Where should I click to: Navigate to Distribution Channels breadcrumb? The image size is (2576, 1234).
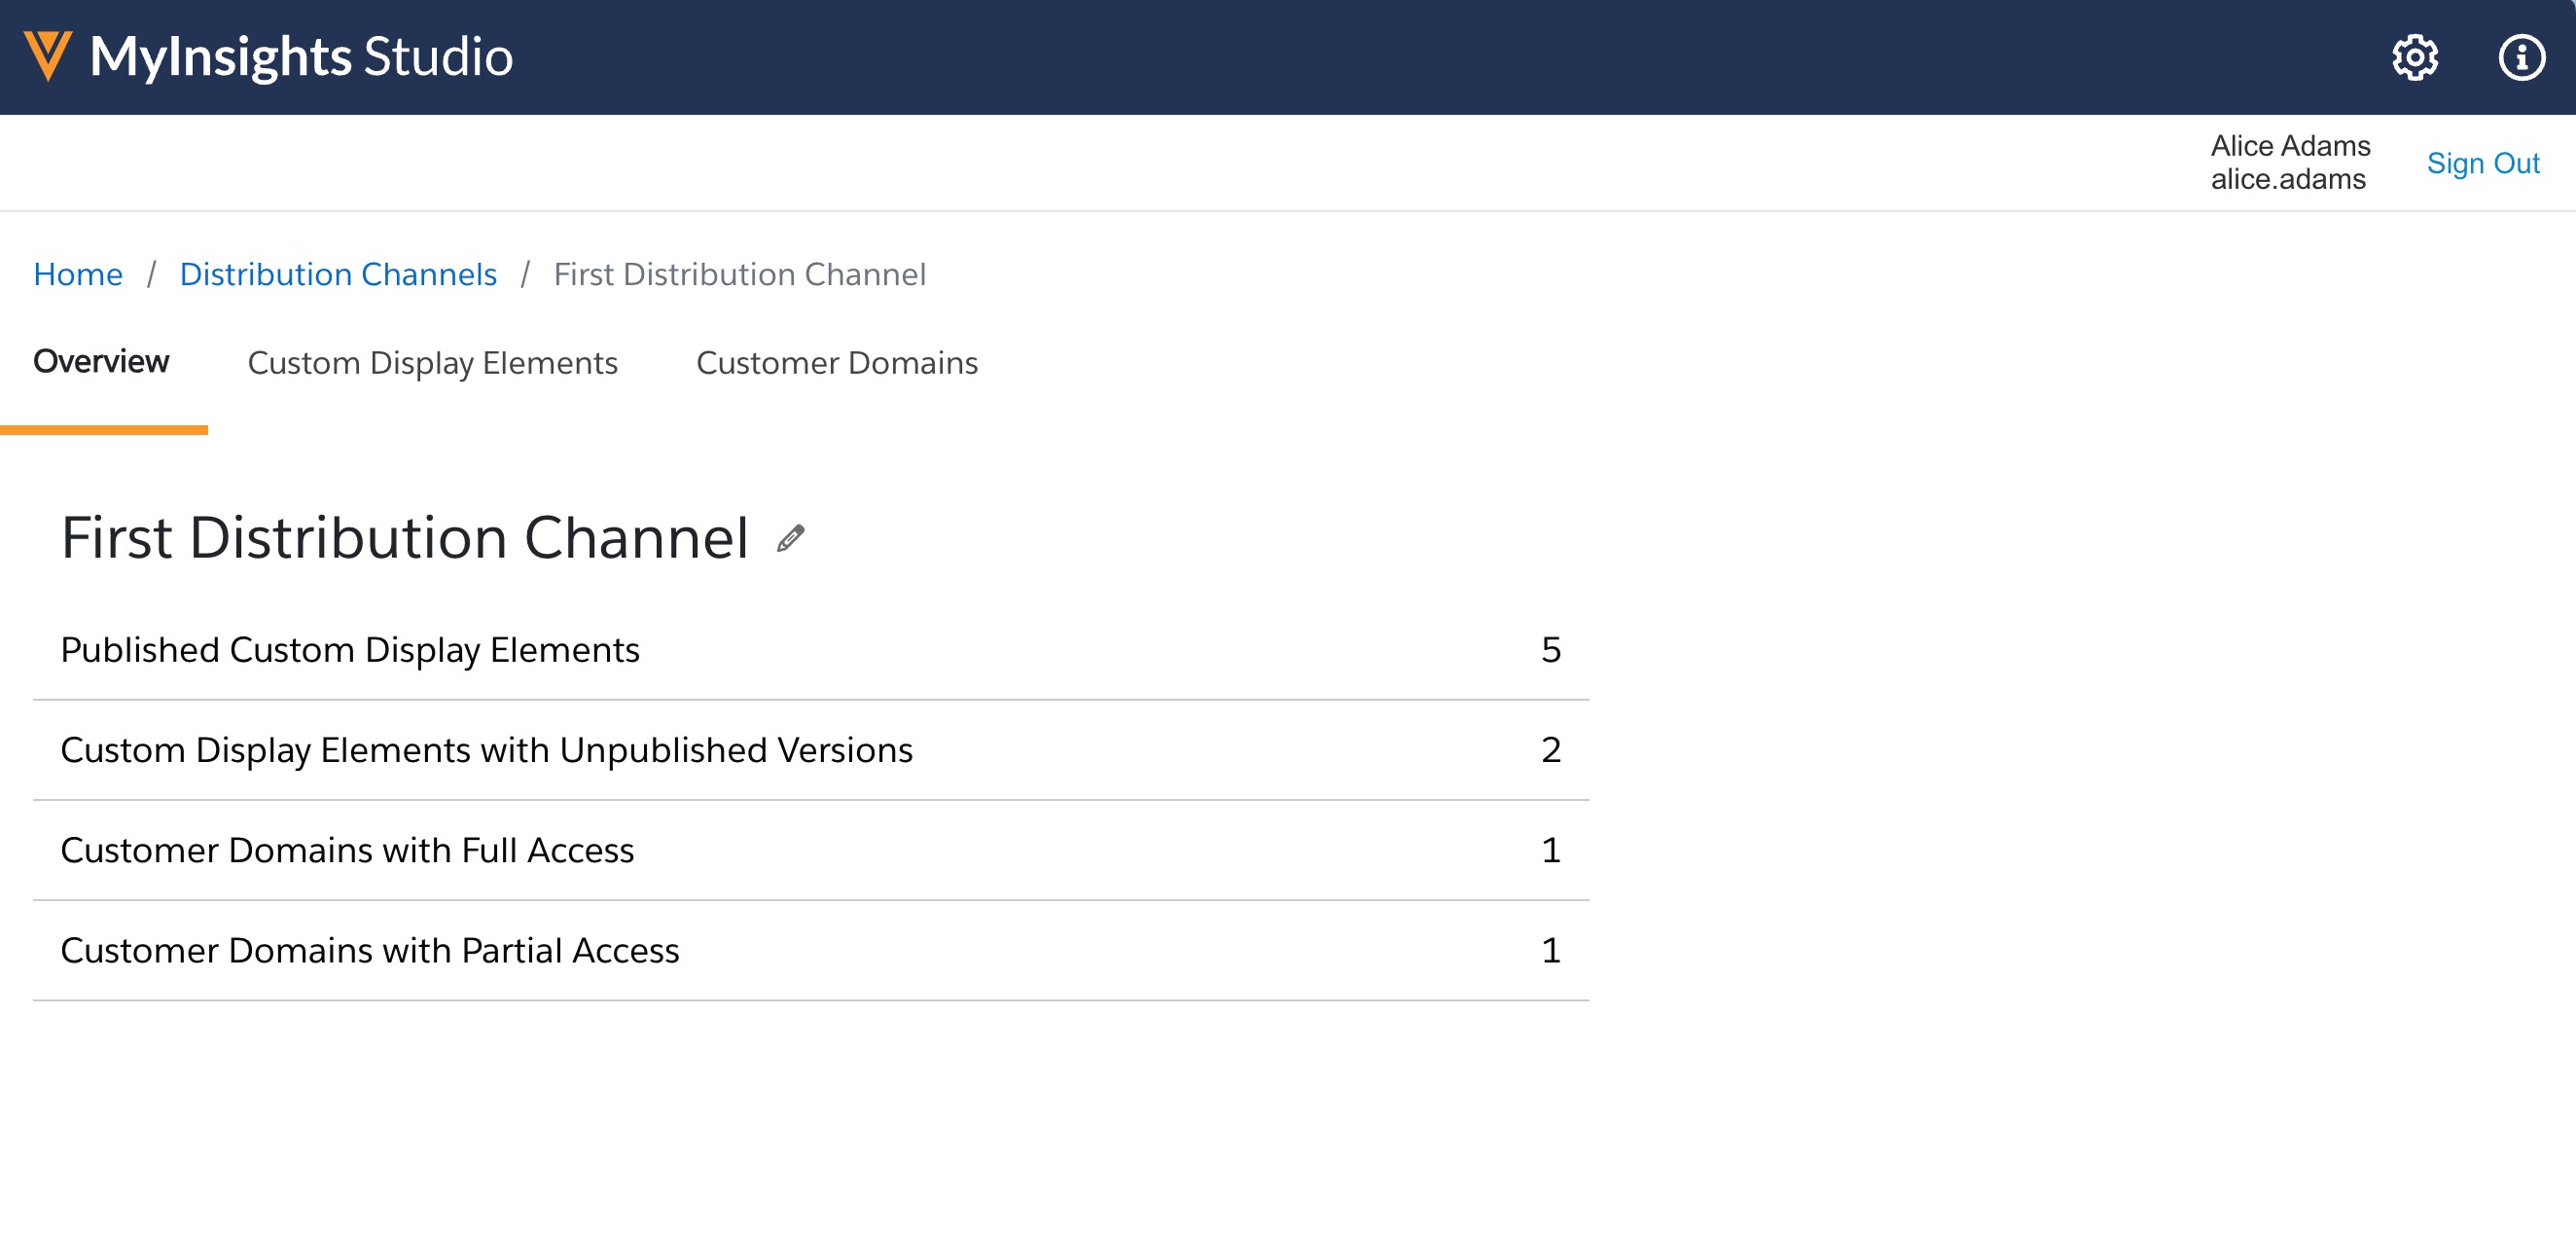(x=338, y=274)
